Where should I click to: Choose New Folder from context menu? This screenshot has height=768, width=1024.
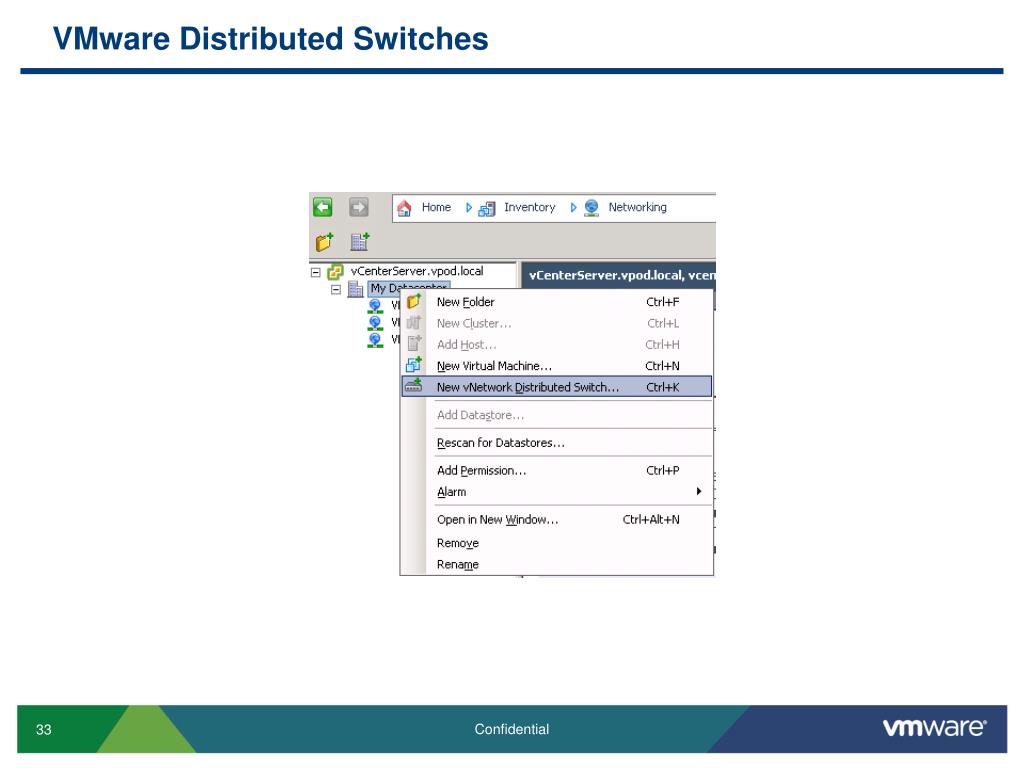tap(557, 302)
